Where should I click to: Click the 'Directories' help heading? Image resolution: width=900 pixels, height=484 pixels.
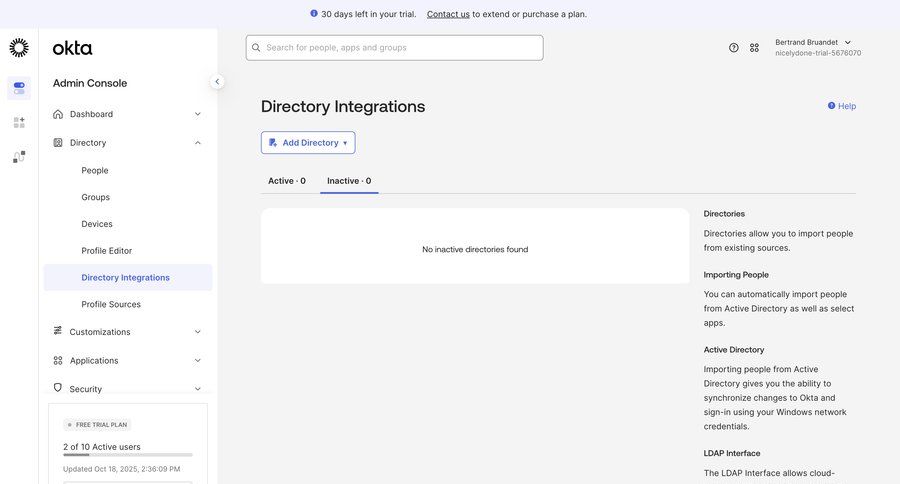coord(724,214)
